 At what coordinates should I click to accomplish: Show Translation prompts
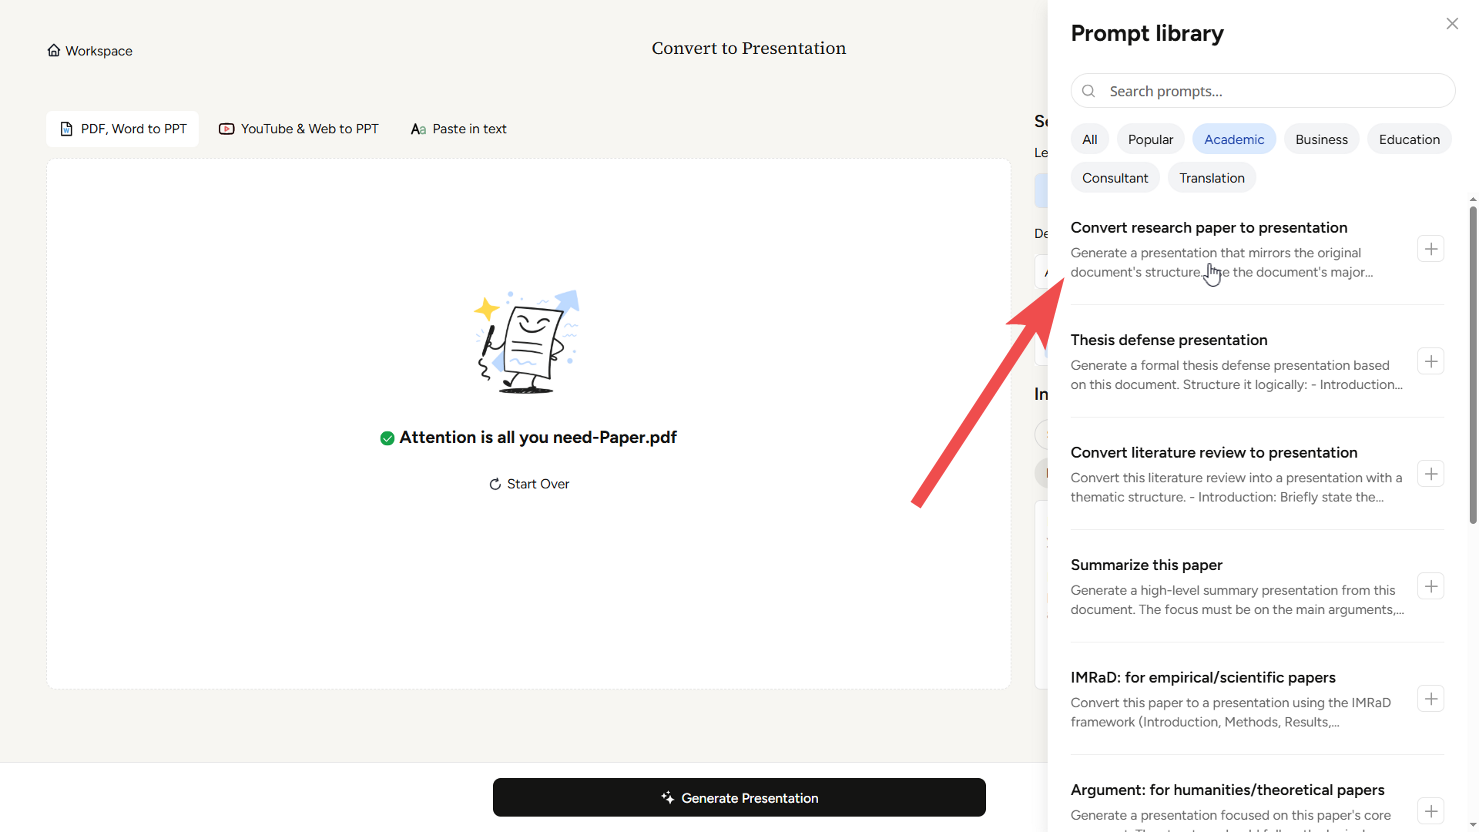[x=1211, y=178]
